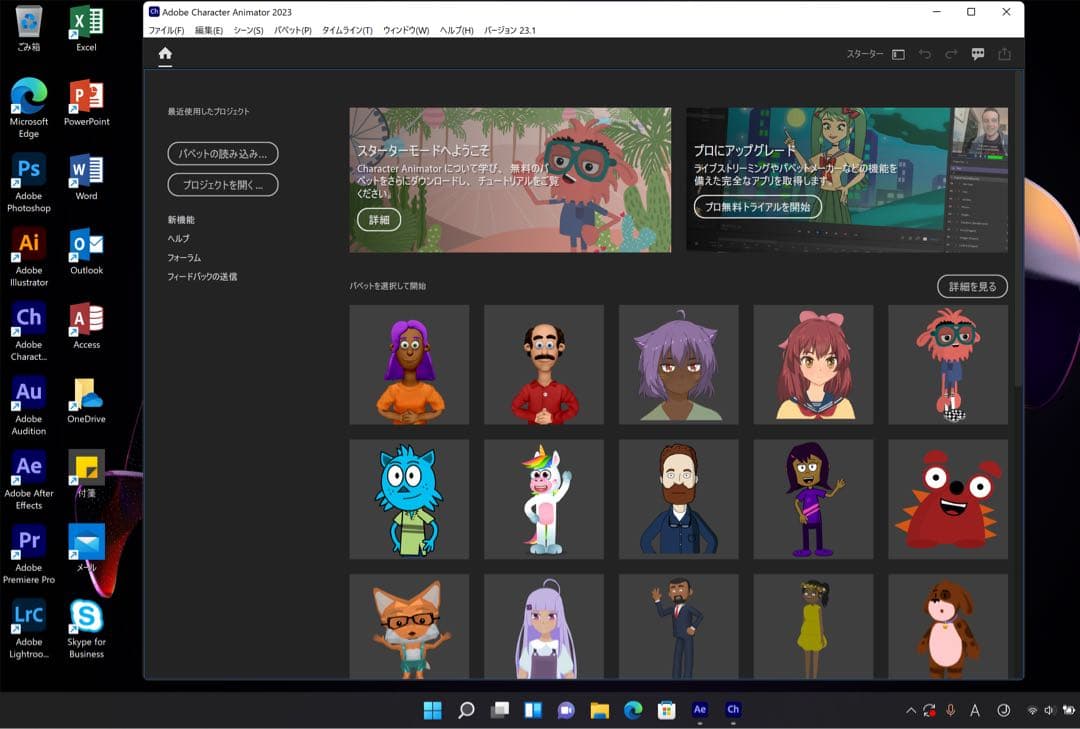Open Adobe Illustrator desktop shortcut

(x=29, y=258)
